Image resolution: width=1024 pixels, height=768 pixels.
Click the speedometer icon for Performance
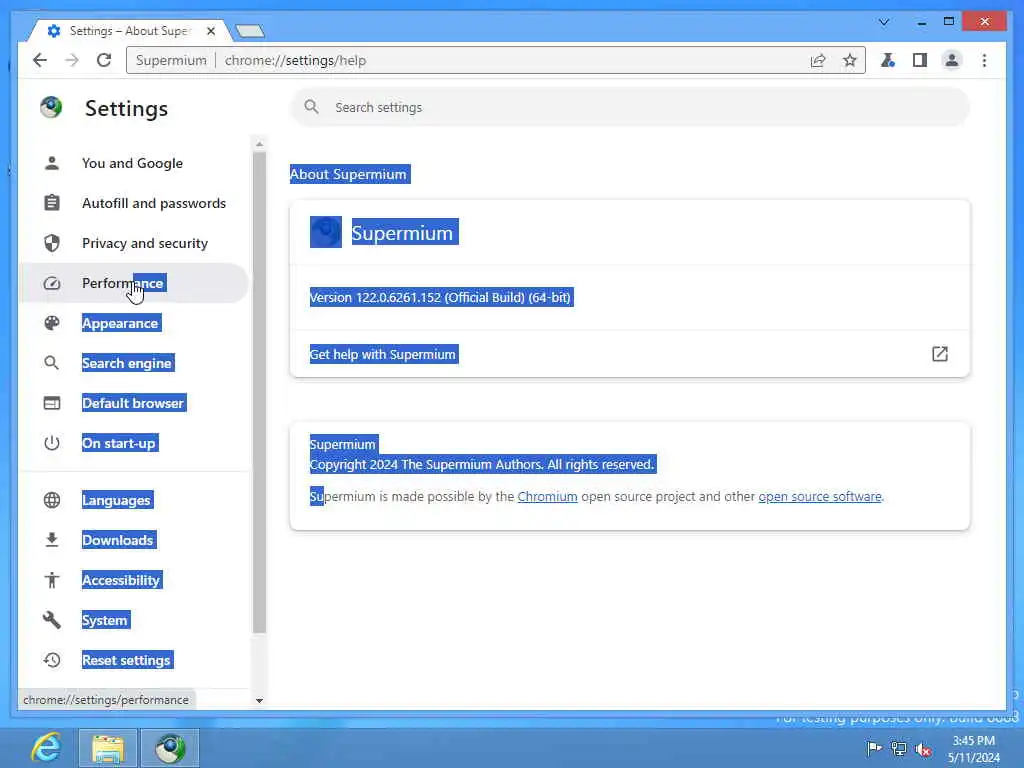click(52, 283)
